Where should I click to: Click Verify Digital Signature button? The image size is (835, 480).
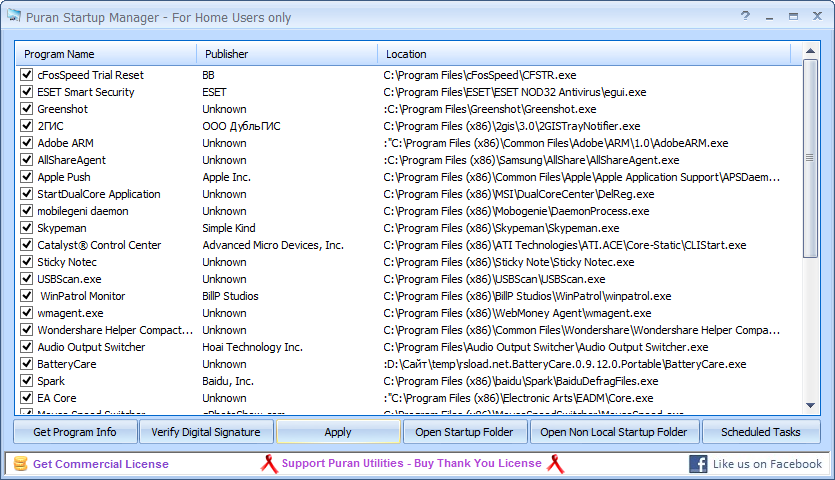206,432
